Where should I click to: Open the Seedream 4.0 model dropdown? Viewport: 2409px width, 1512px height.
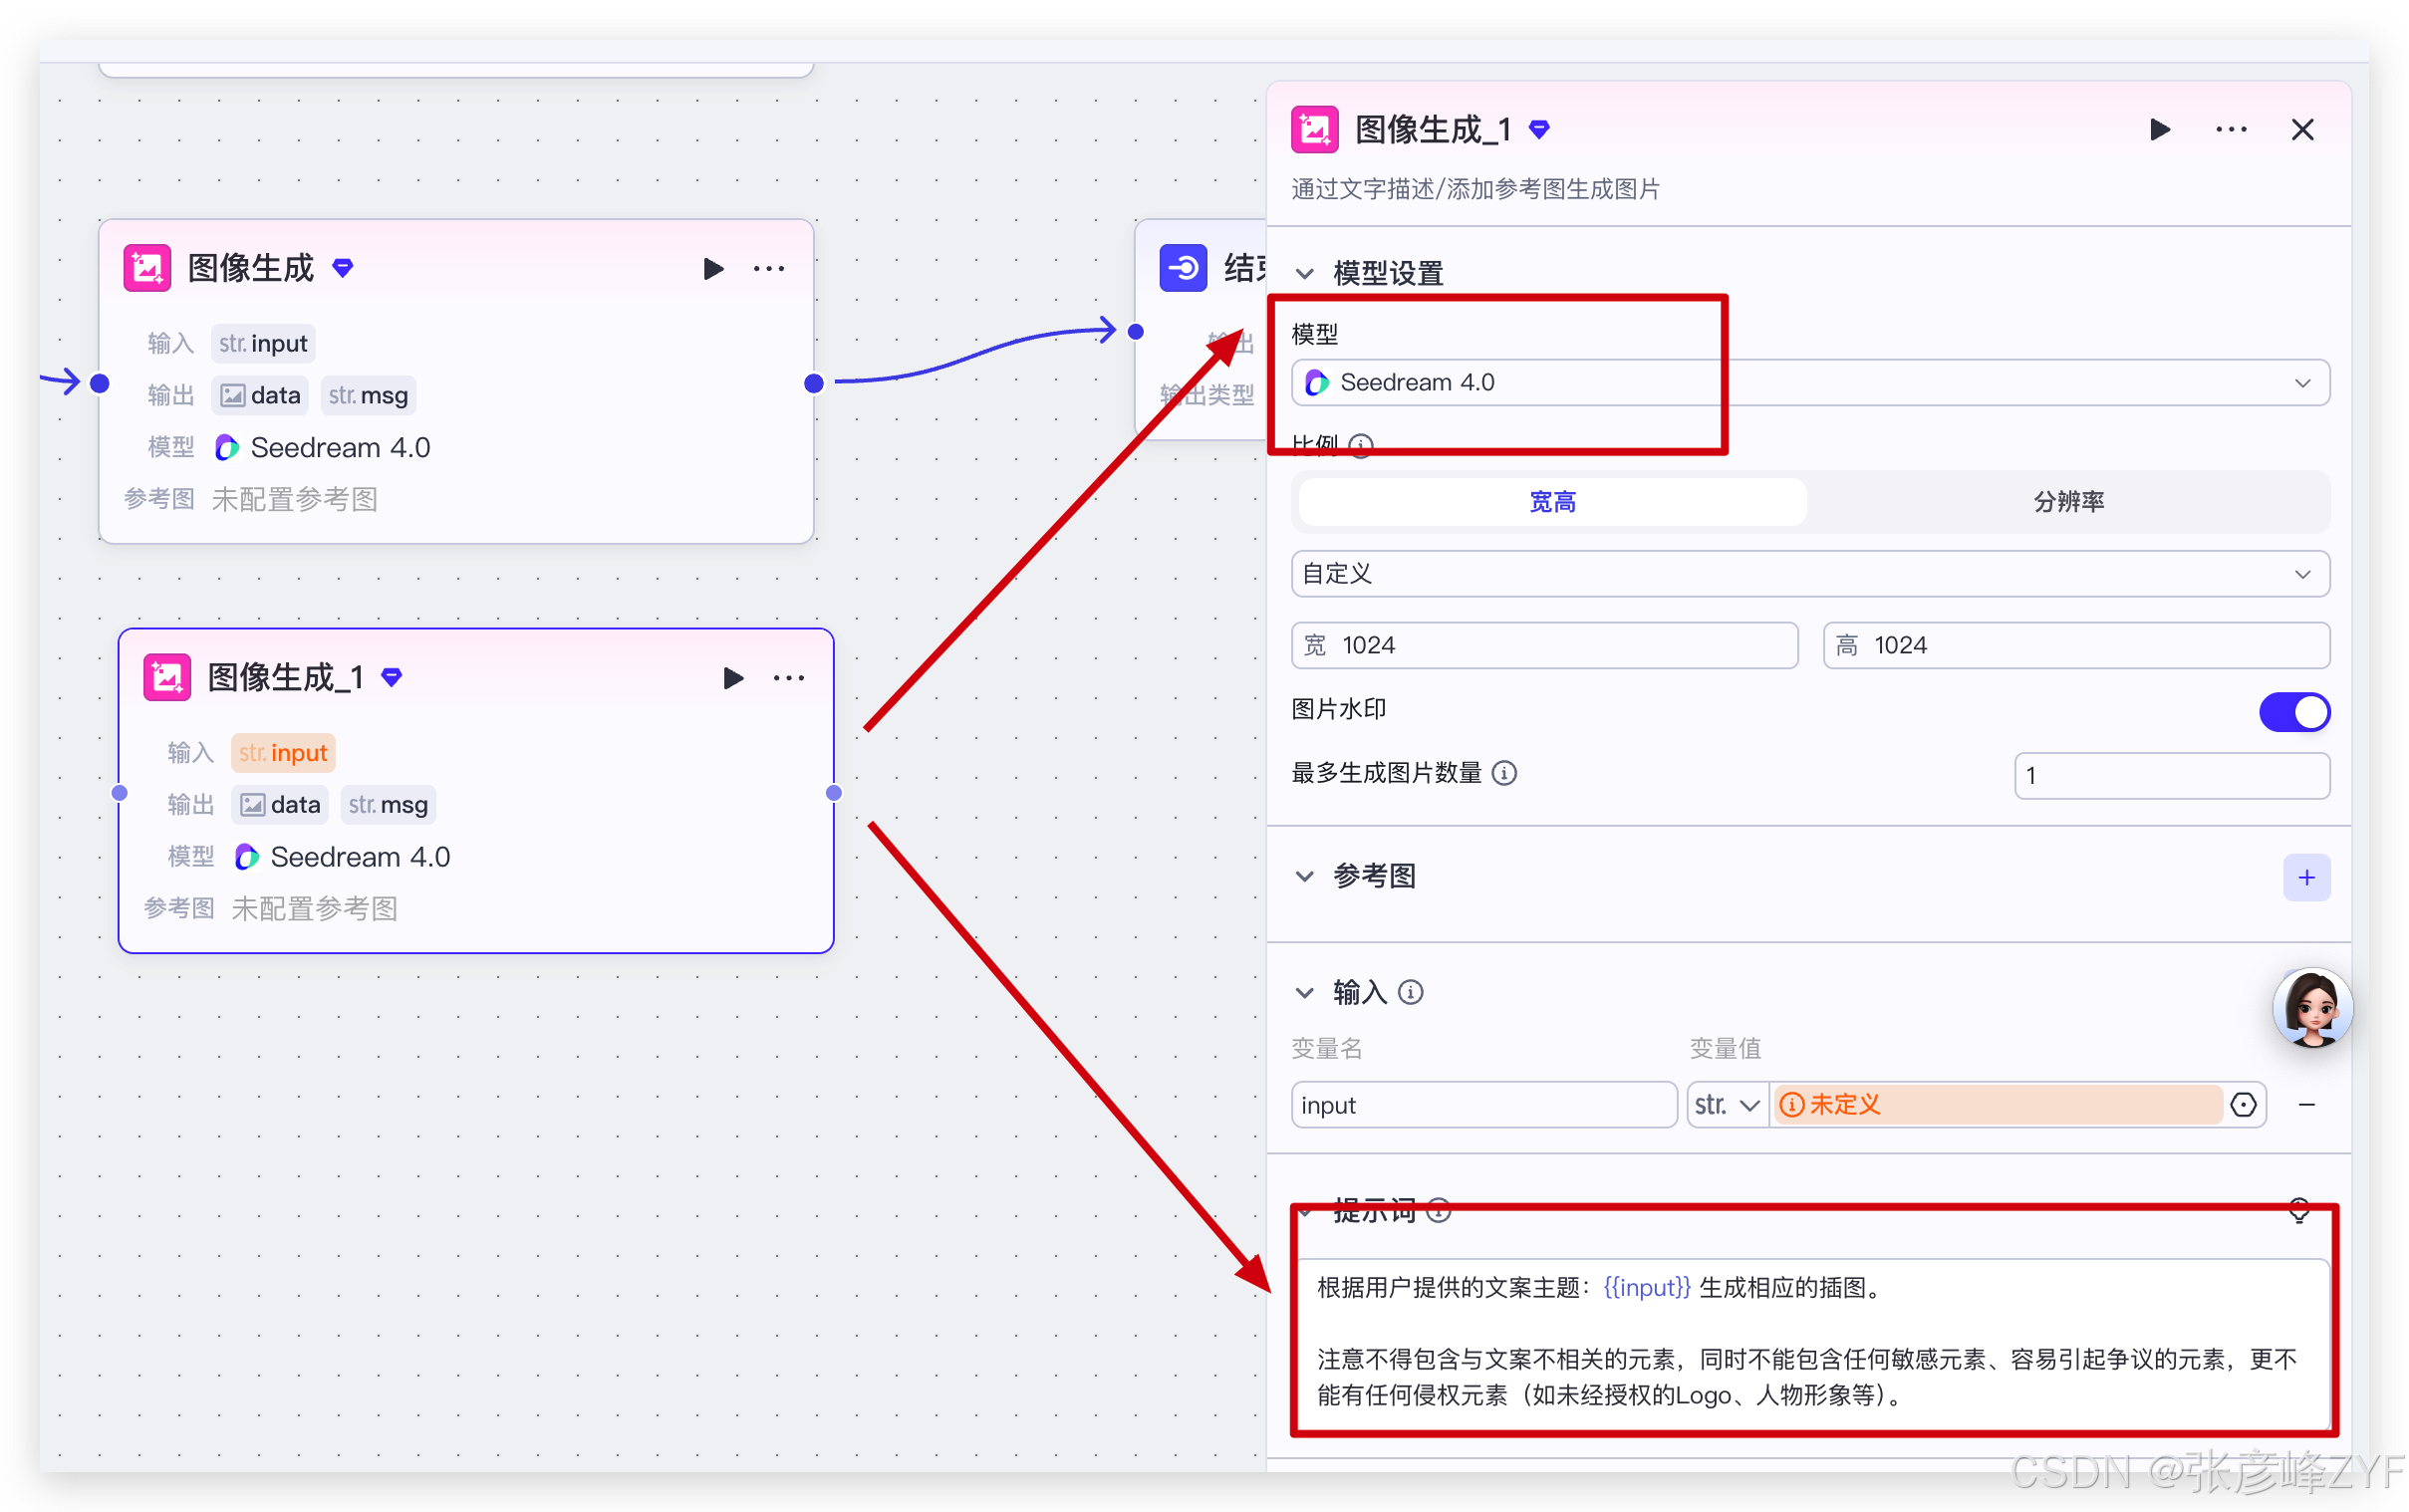click(x=1810, y=383)
